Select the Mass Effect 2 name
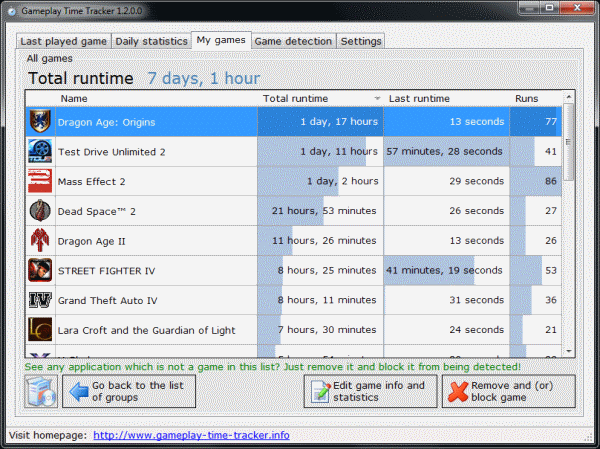 91,182
